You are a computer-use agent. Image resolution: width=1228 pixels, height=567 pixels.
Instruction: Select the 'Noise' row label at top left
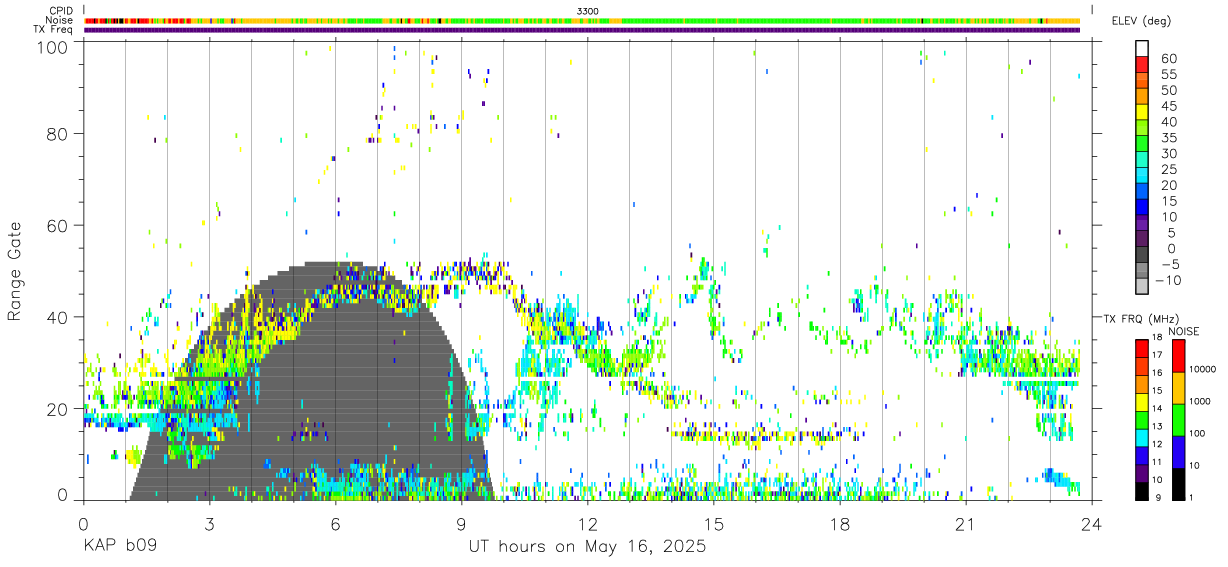(60, 20)
